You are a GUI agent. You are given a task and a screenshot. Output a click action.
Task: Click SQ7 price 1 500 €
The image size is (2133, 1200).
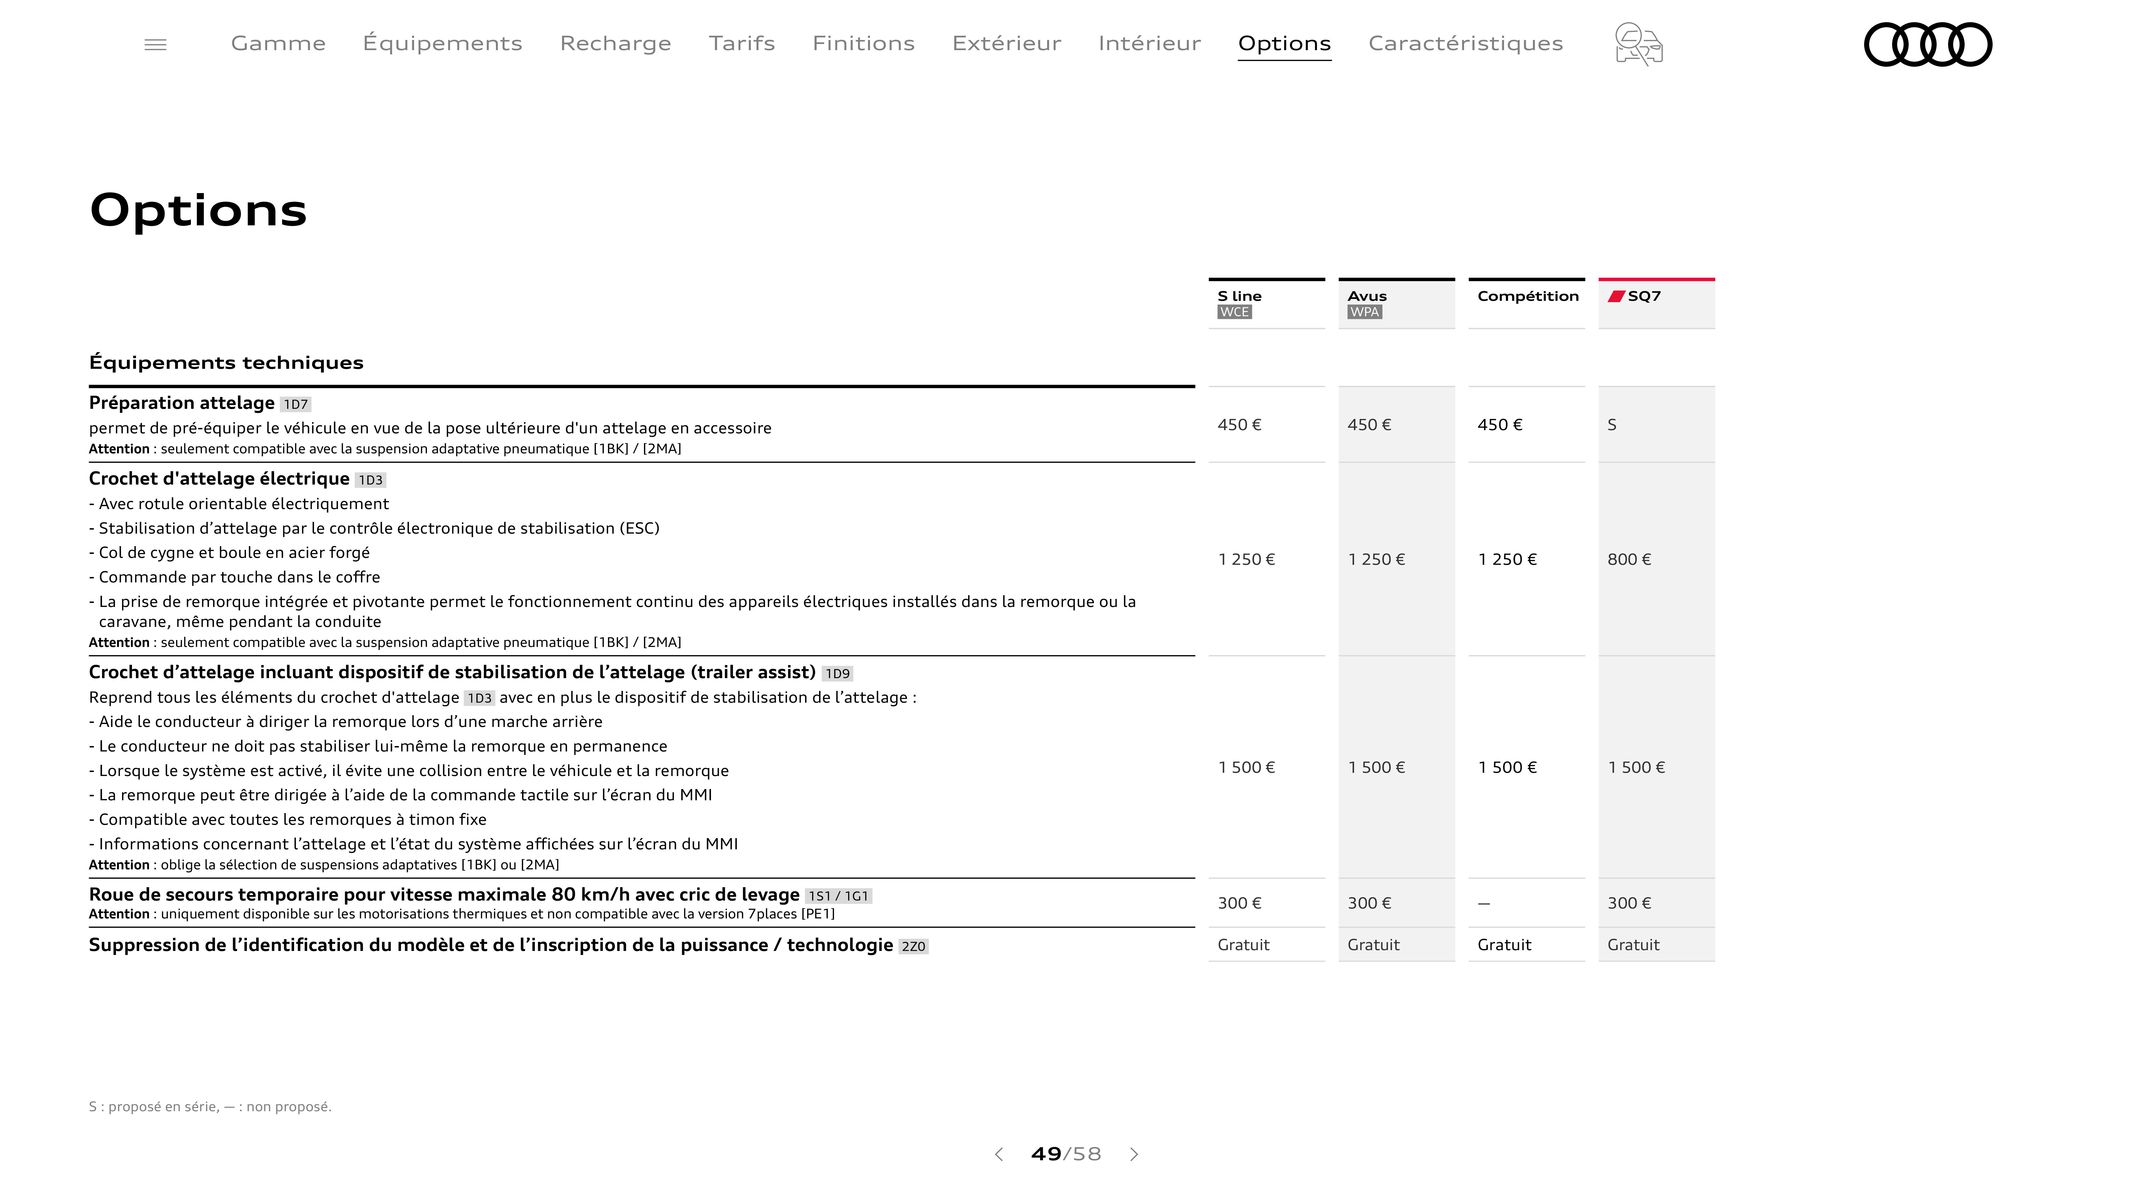coord(1636,768)
